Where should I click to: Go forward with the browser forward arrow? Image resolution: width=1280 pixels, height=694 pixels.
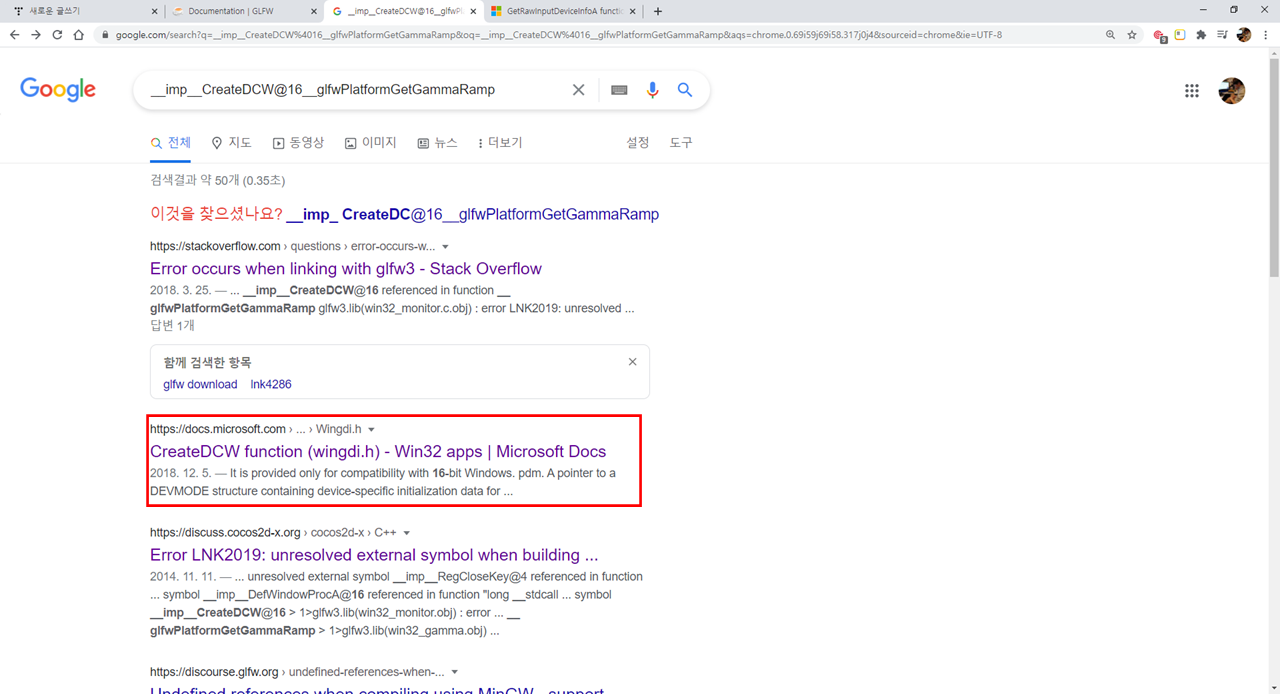pos(36,34)
